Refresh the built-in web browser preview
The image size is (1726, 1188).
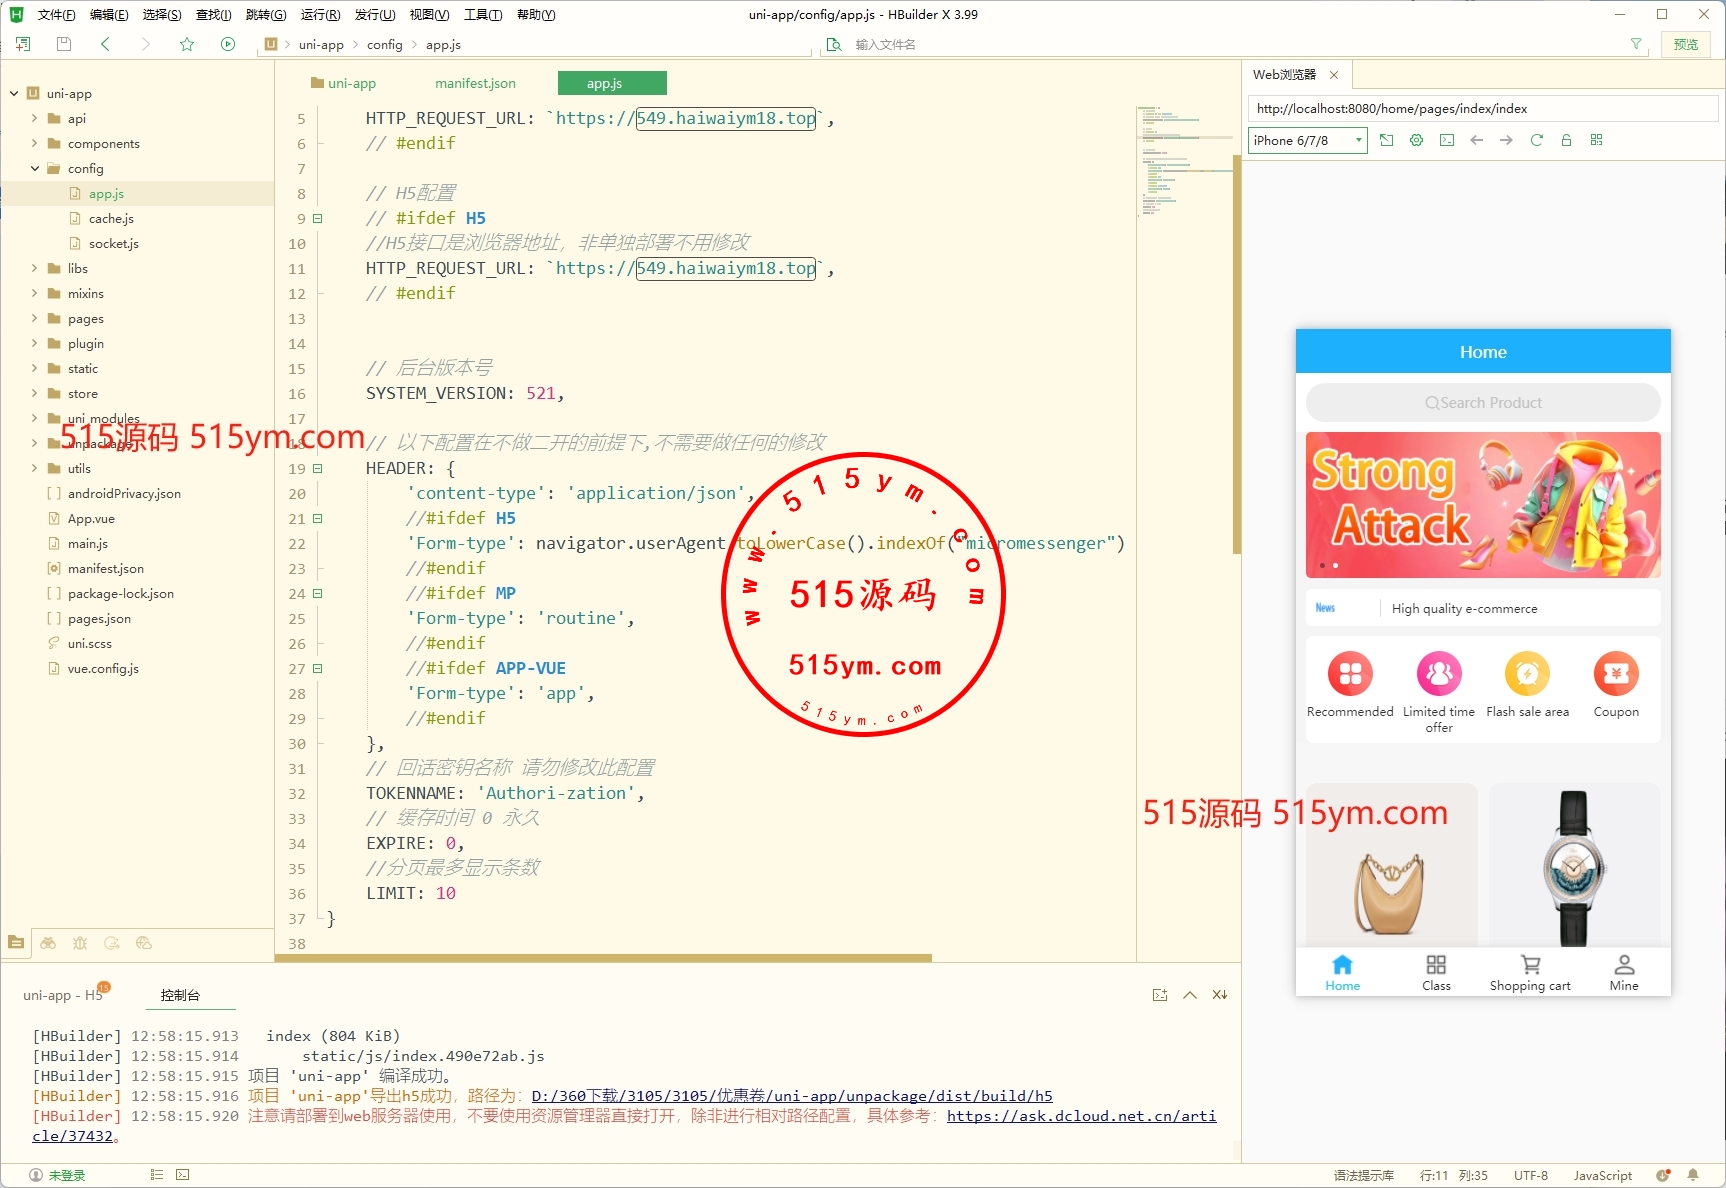tap(1536, 140)
